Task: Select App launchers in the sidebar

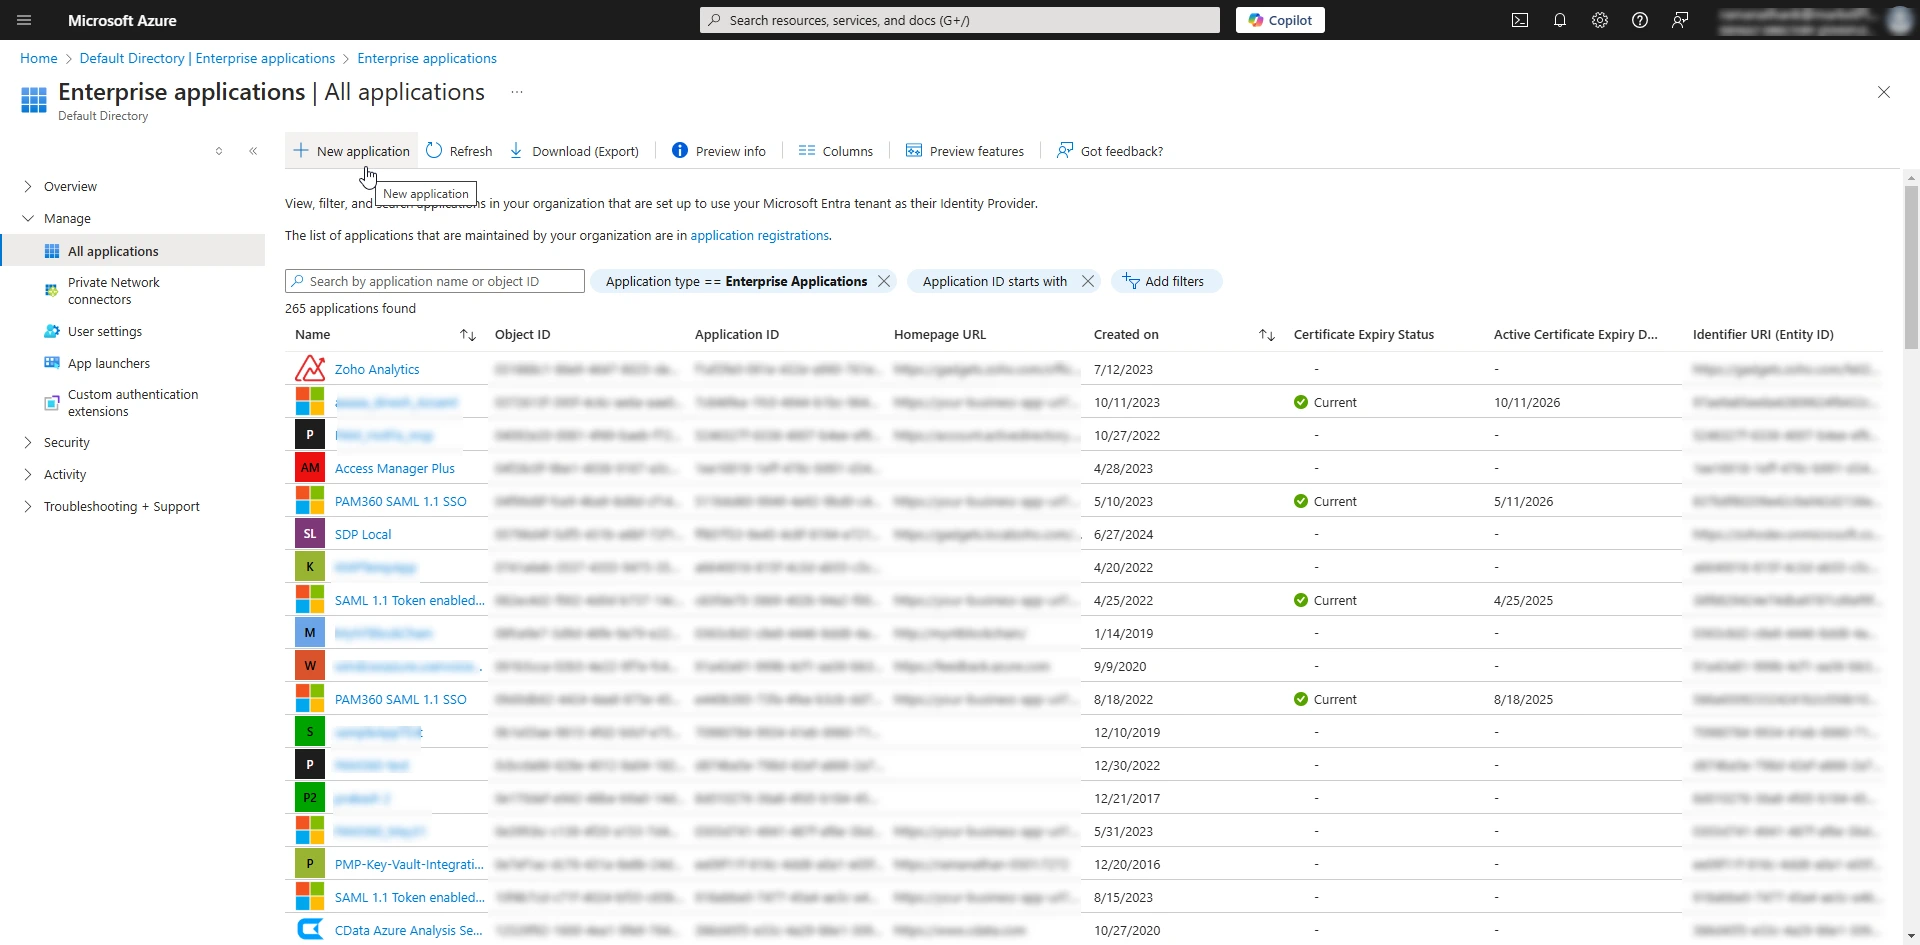Action: [x=109, y=363]
